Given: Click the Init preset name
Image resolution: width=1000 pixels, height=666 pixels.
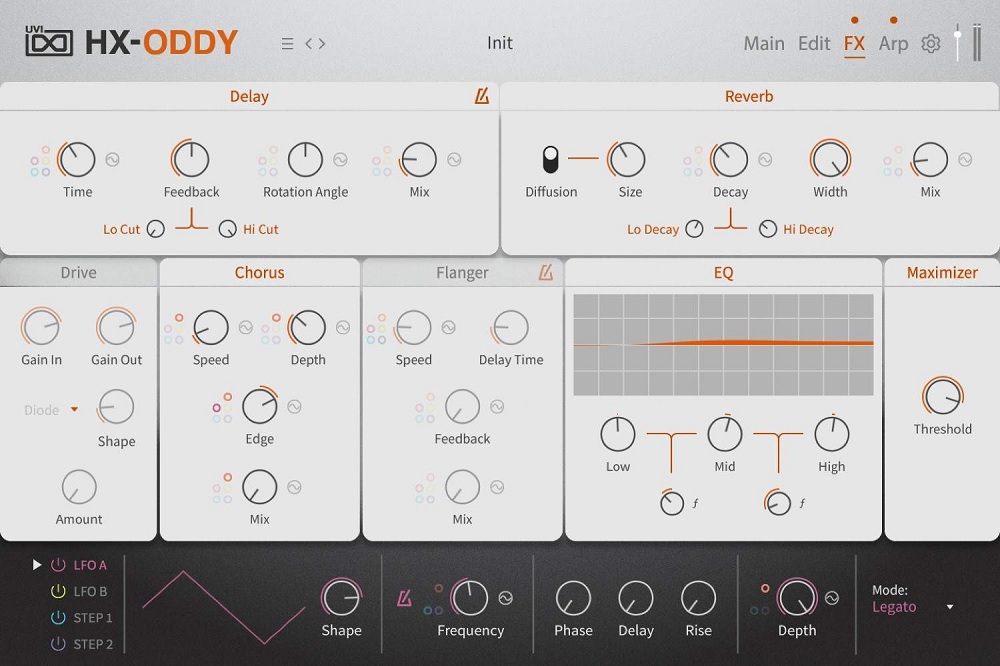Looking at the screenshot, I should 499,43.
